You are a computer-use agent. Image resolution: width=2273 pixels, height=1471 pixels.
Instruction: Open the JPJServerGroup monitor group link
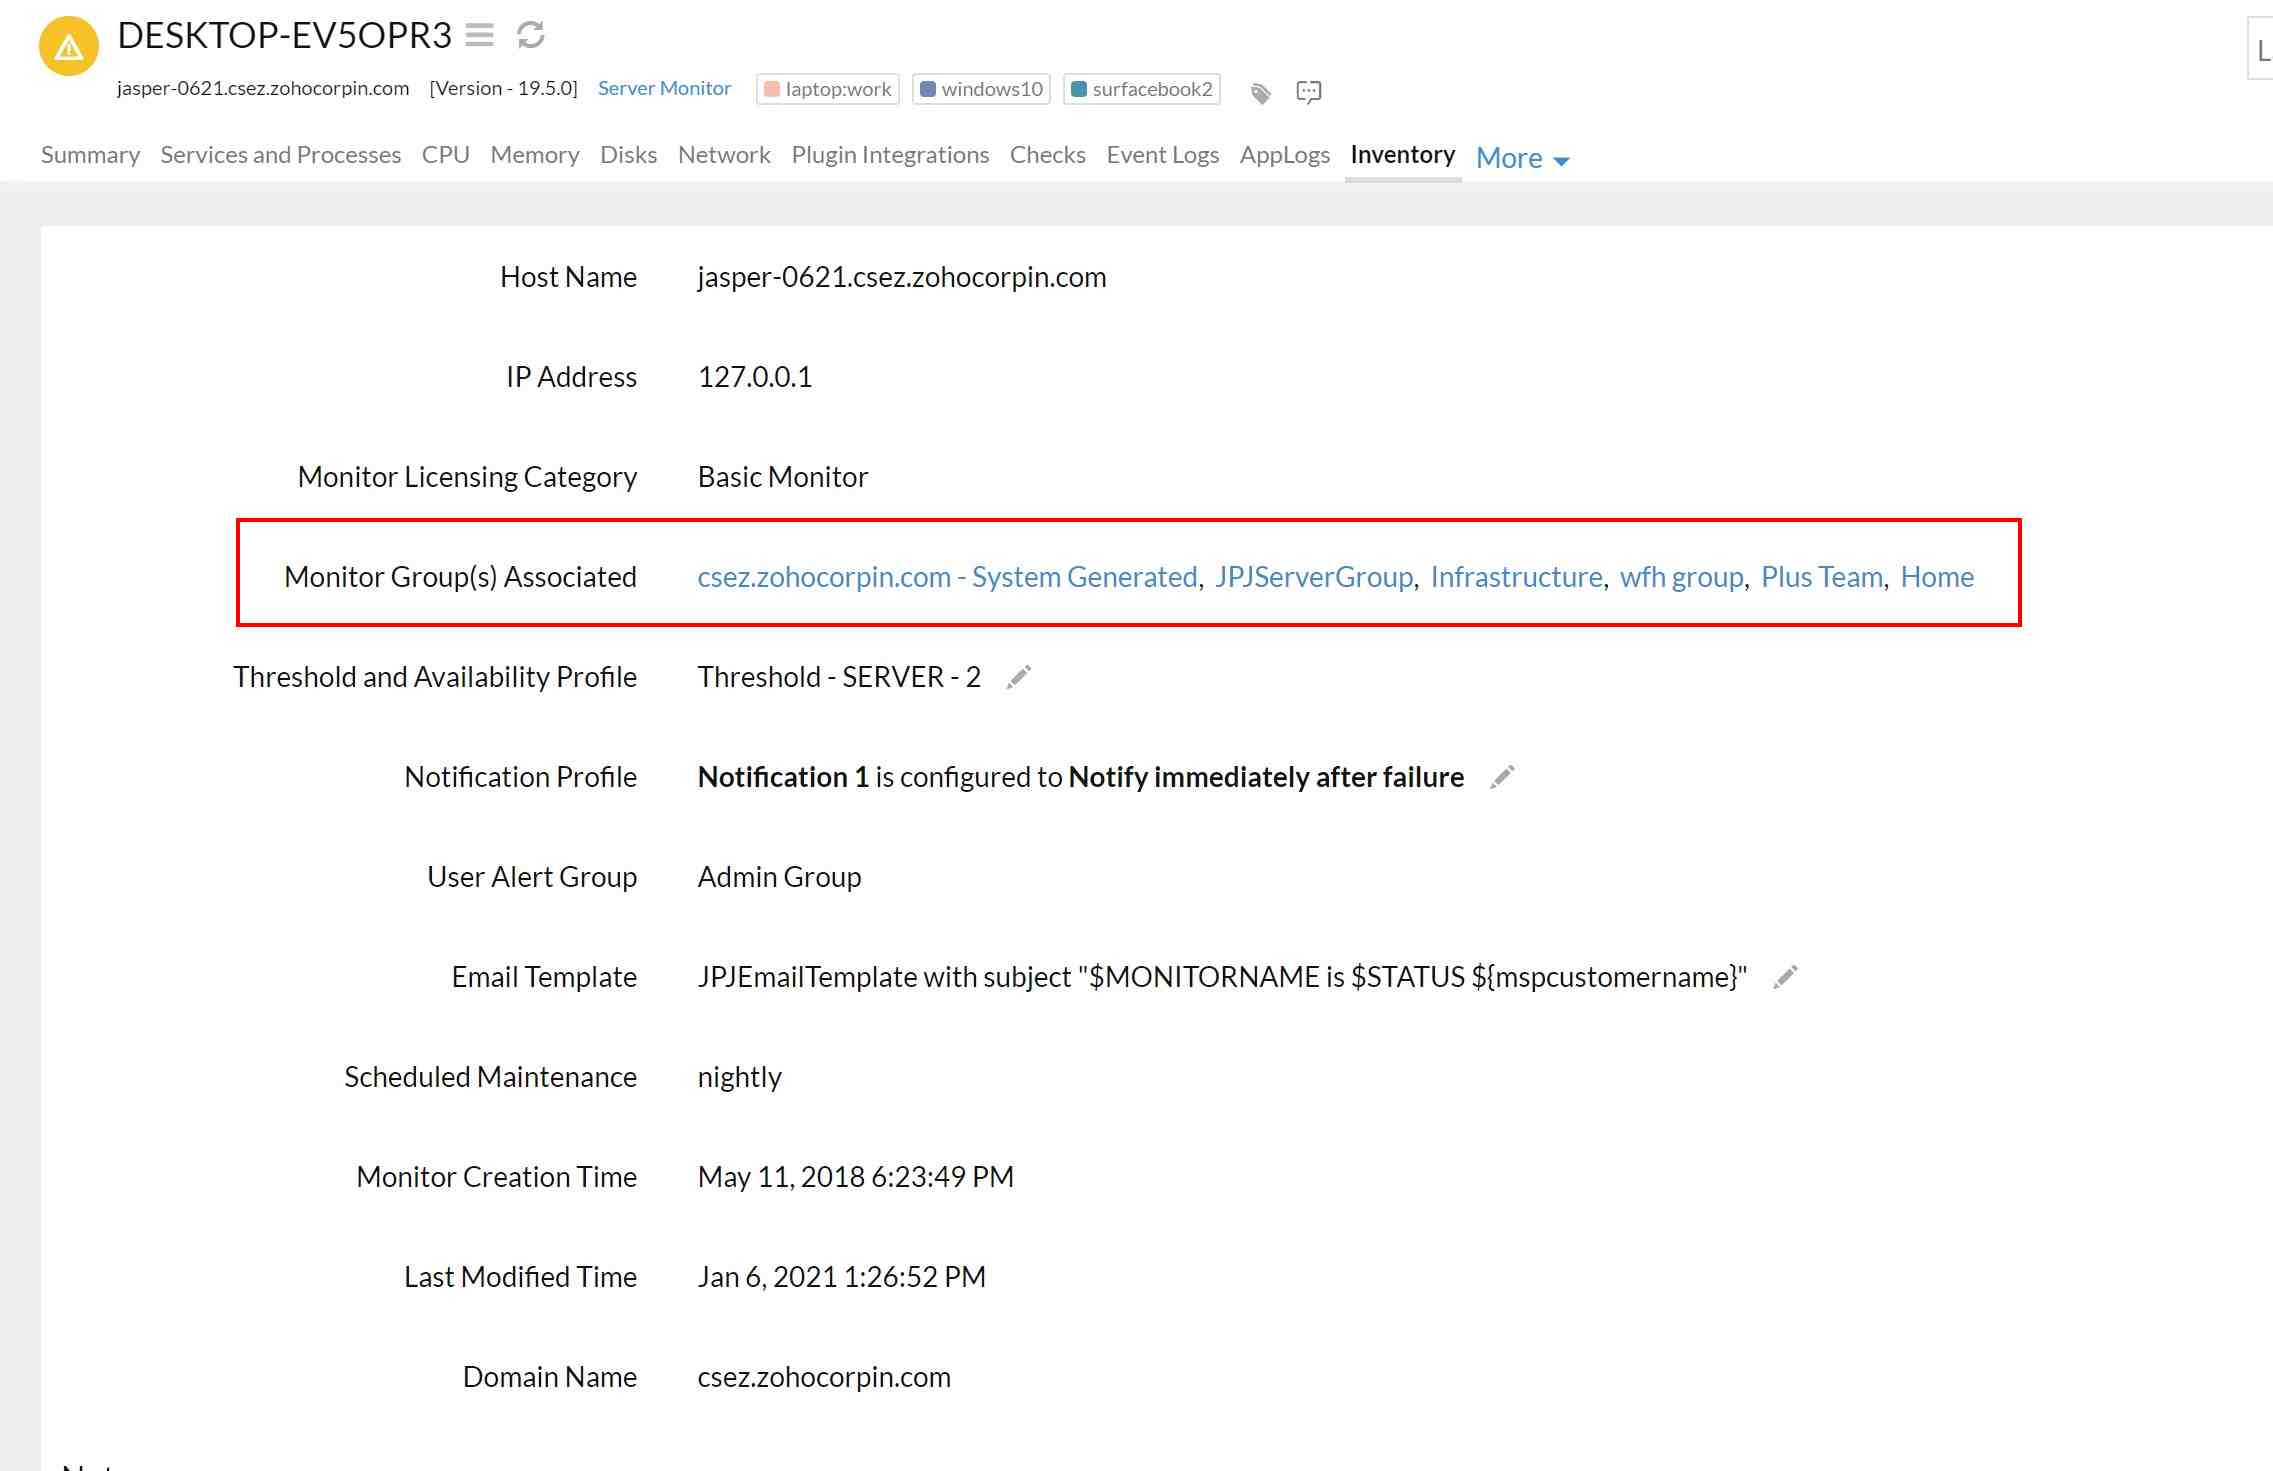pyautogui.click(x=1313, y=577)
